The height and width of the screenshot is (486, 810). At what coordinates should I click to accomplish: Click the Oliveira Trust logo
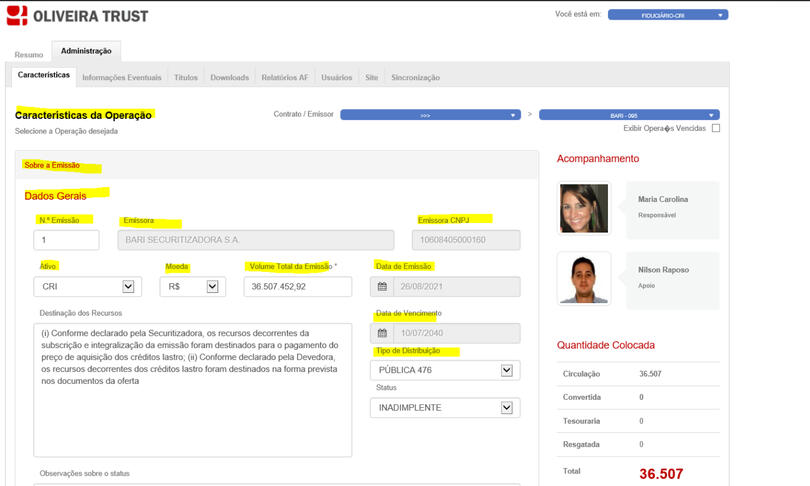[x=75, y=15]
